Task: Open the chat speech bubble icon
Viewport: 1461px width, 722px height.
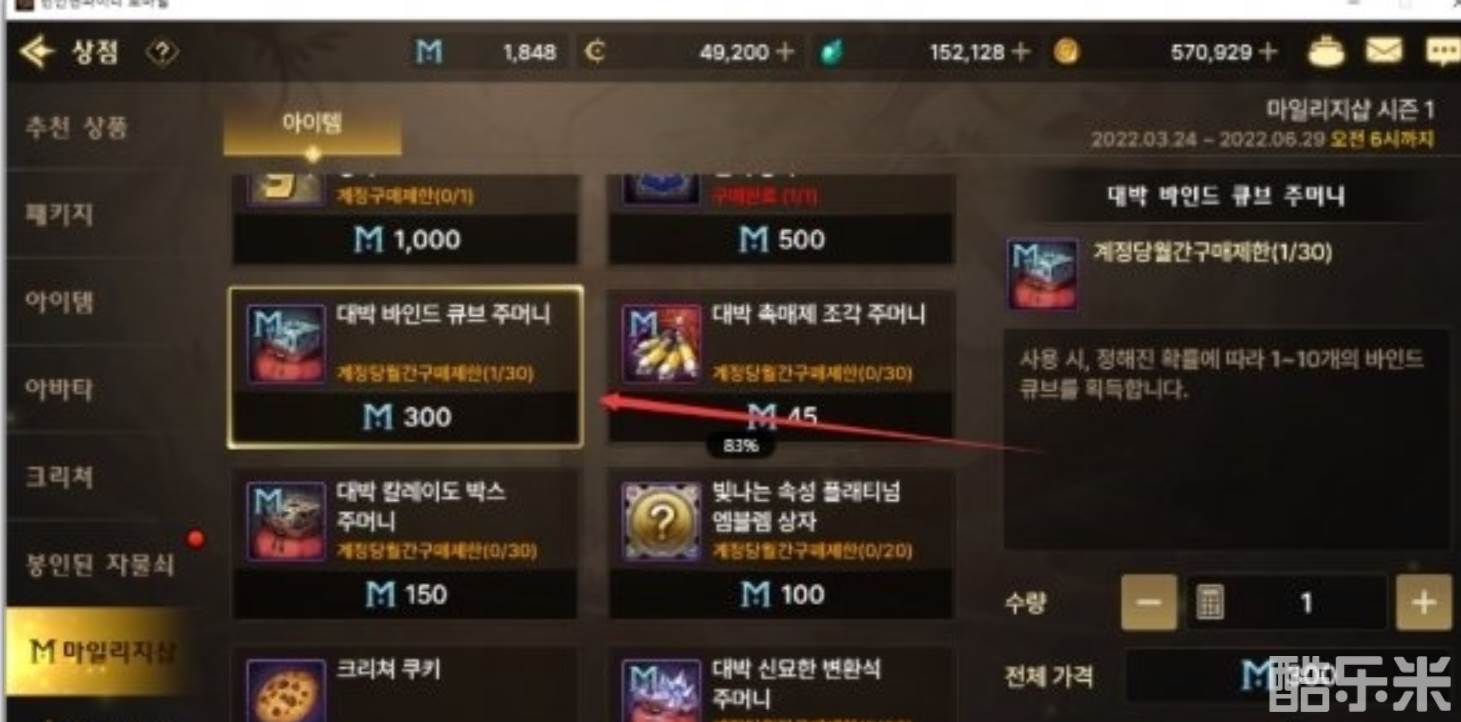Action: click(1441, 51)
